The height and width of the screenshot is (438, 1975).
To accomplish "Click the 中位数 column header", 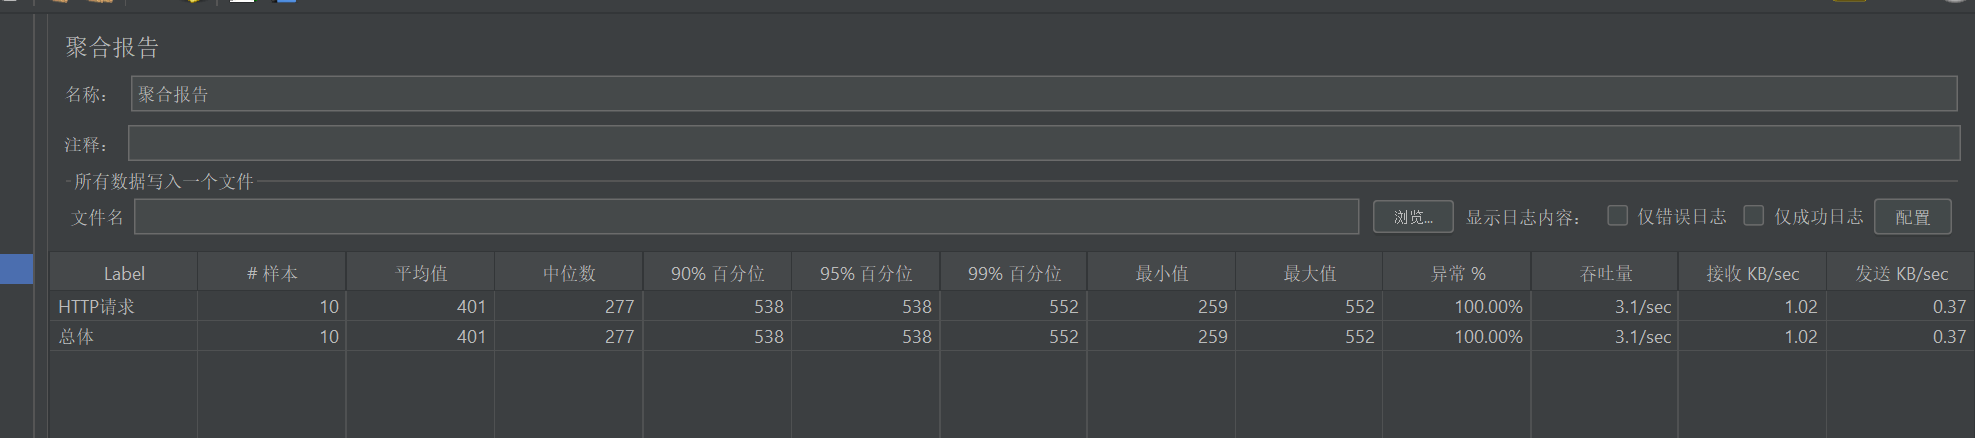I will pyautogui.click(x=569, y=273).
